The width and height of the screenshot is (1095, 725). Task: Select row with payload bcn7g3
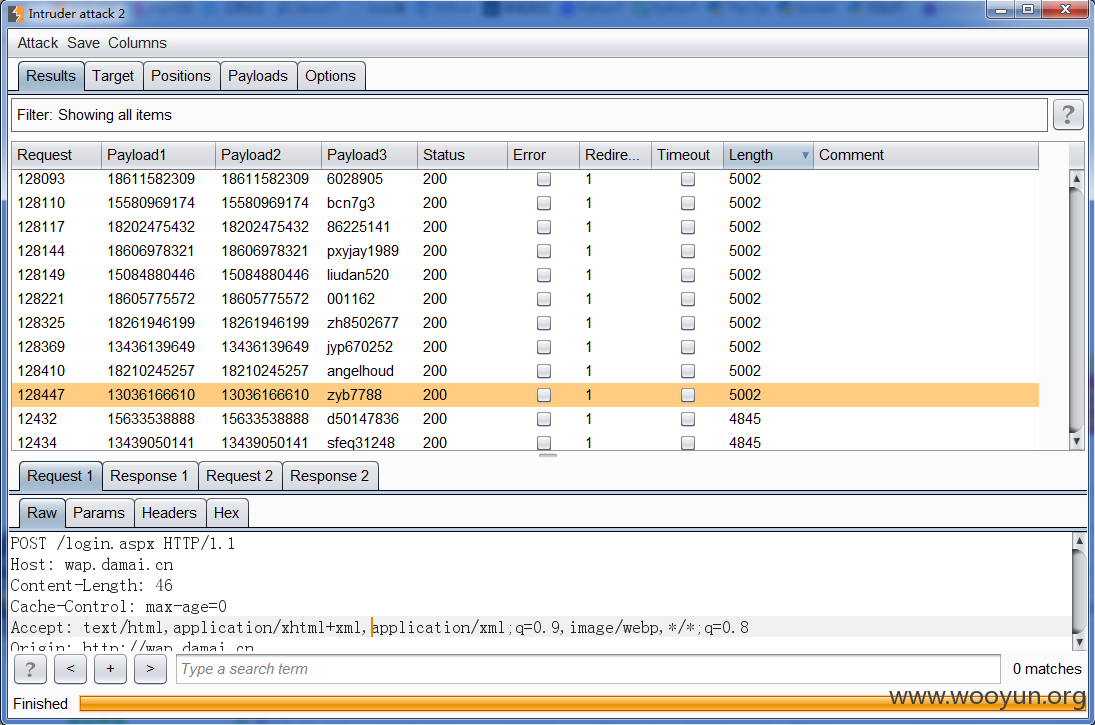[525, 203]
